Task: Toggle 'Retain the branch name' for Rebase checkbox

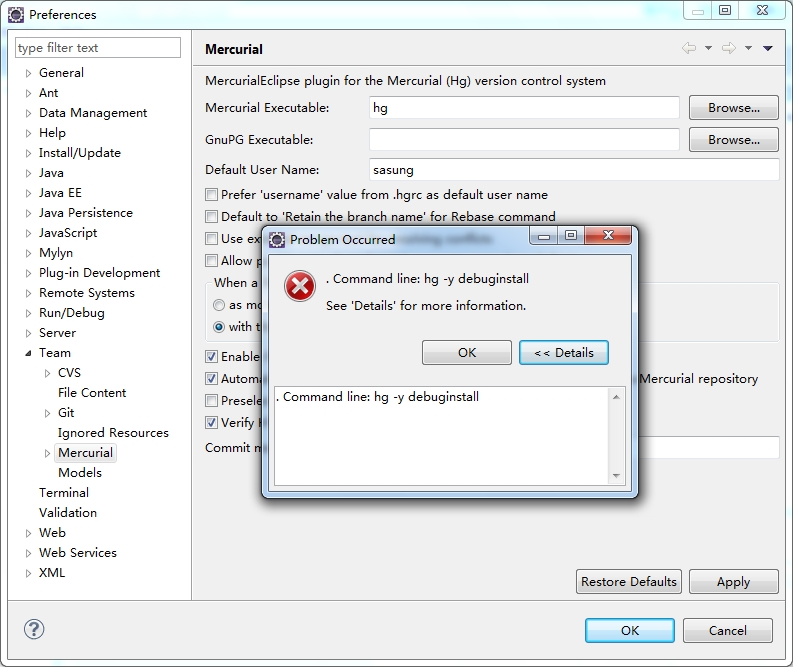Action: (x=211, y=217)
